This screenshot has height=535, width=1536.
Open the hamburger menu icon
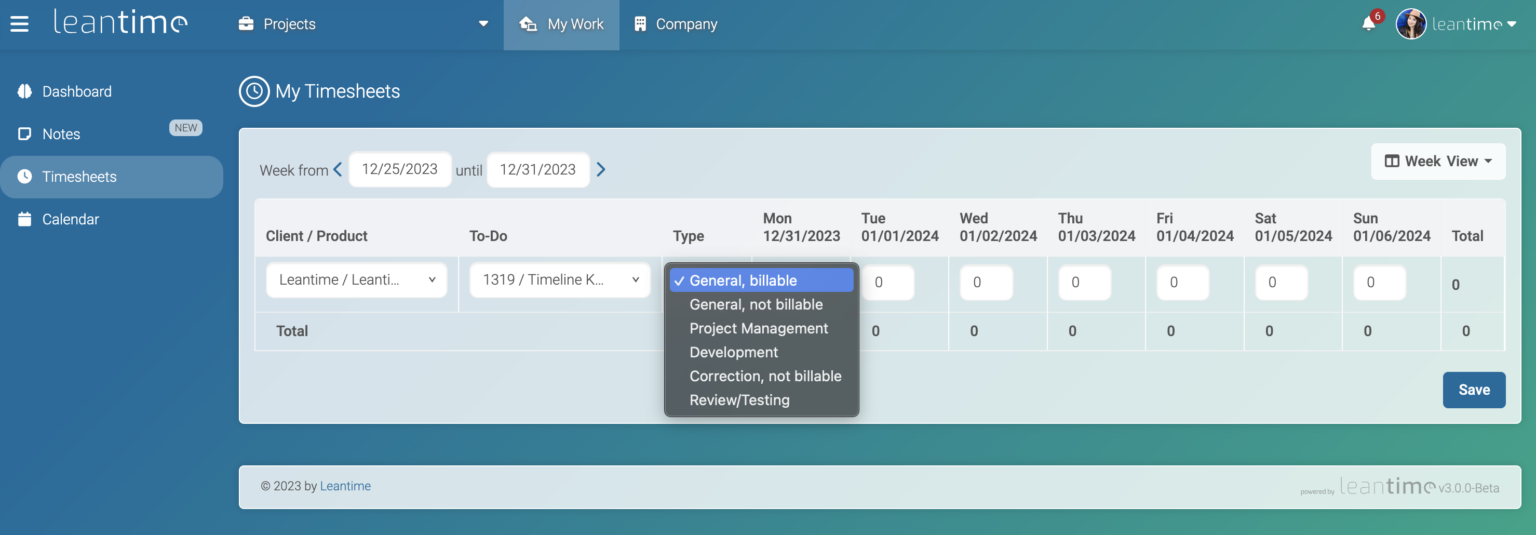[x=20, y=24]
